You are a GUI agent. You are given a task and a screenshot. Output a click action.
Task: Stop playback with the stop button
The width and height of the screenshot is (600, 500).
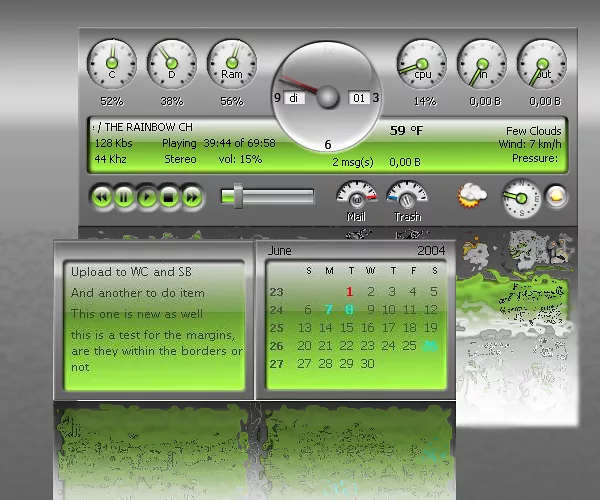pos(169,197)
